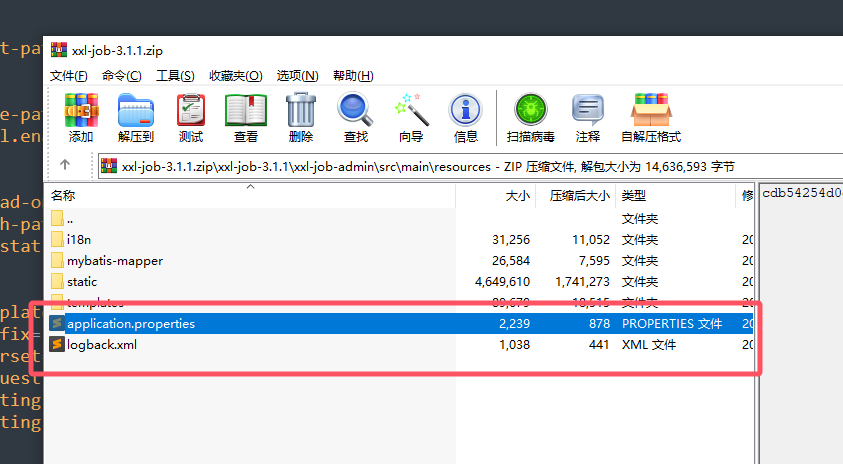Click the Virus Scan (扫描病毒) icon
Screen dimensions: 843x464
click(531, 117)
